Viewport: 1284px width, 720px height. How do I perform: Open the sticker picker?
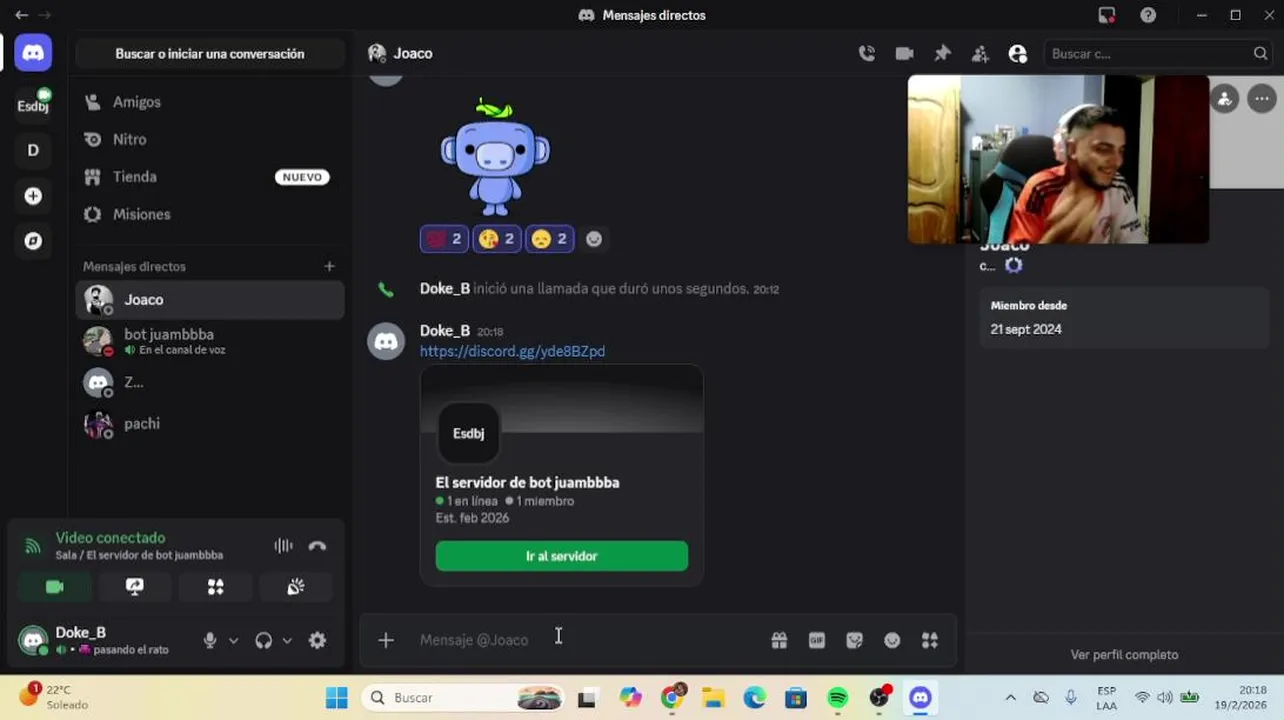(x=854, y=640)
